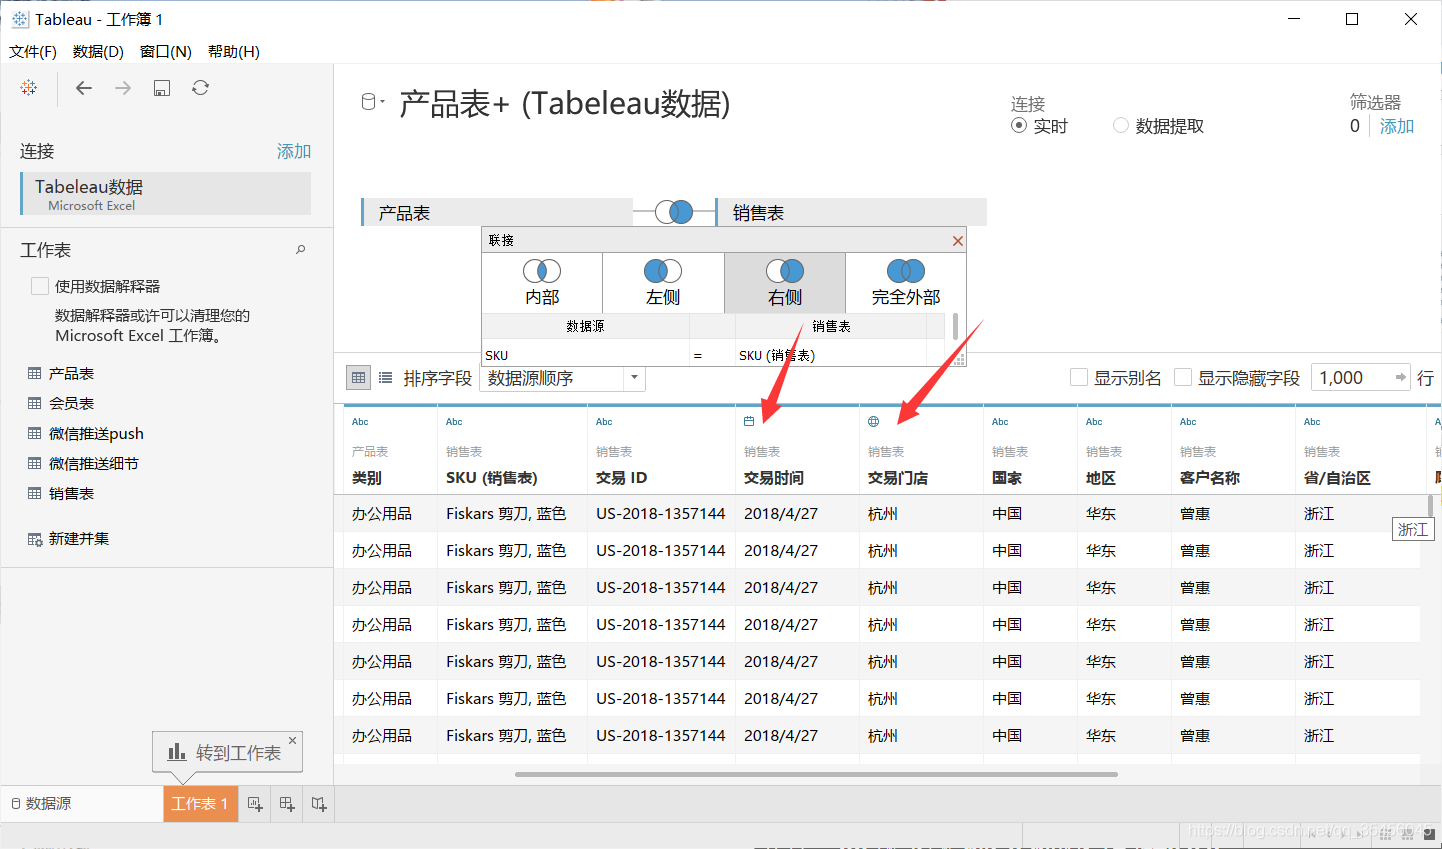Screen dimensions: 1442x849
Task: Select the 产品表 table on canvas
Action: tap(497, 212)
